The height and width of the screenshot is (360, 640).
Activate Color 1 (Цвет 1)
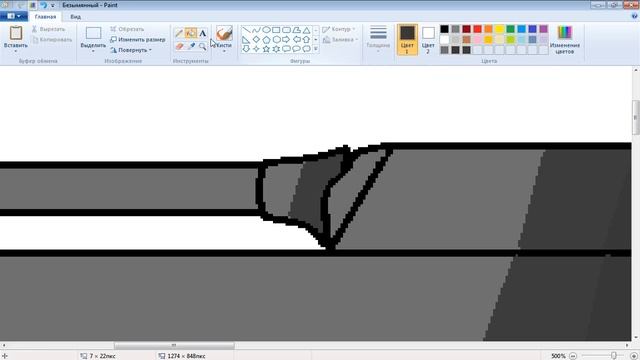pos(407,40)
